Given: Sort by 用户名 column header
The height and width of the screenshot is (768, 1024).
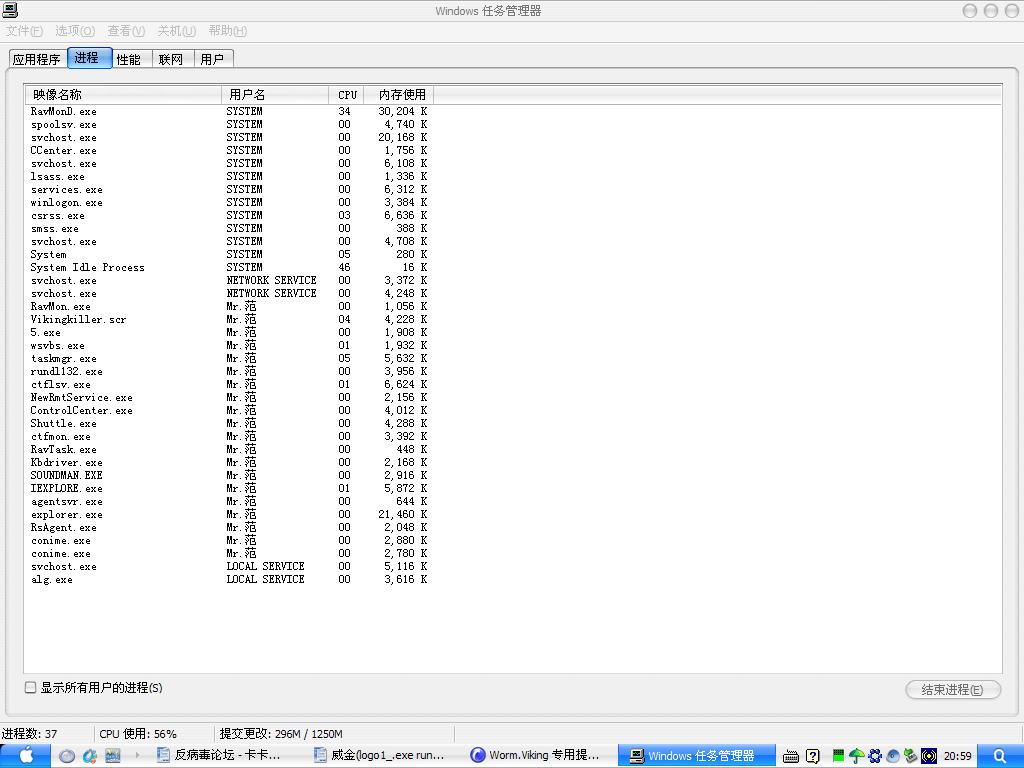Looking at the screenshot, I should pos(275,95).
